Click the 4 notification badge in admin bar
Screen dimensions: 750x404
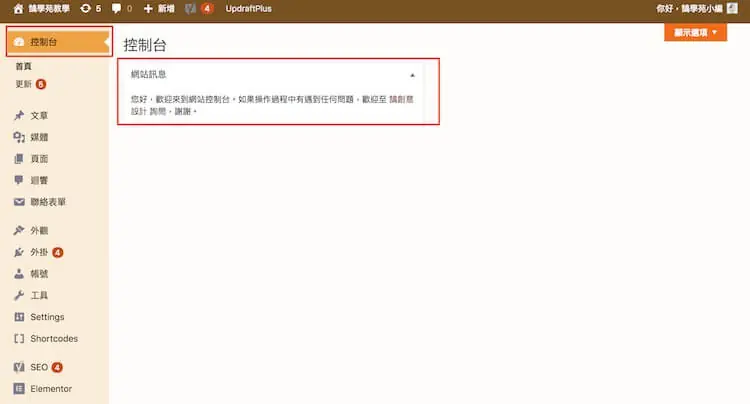tap(207, 9)
